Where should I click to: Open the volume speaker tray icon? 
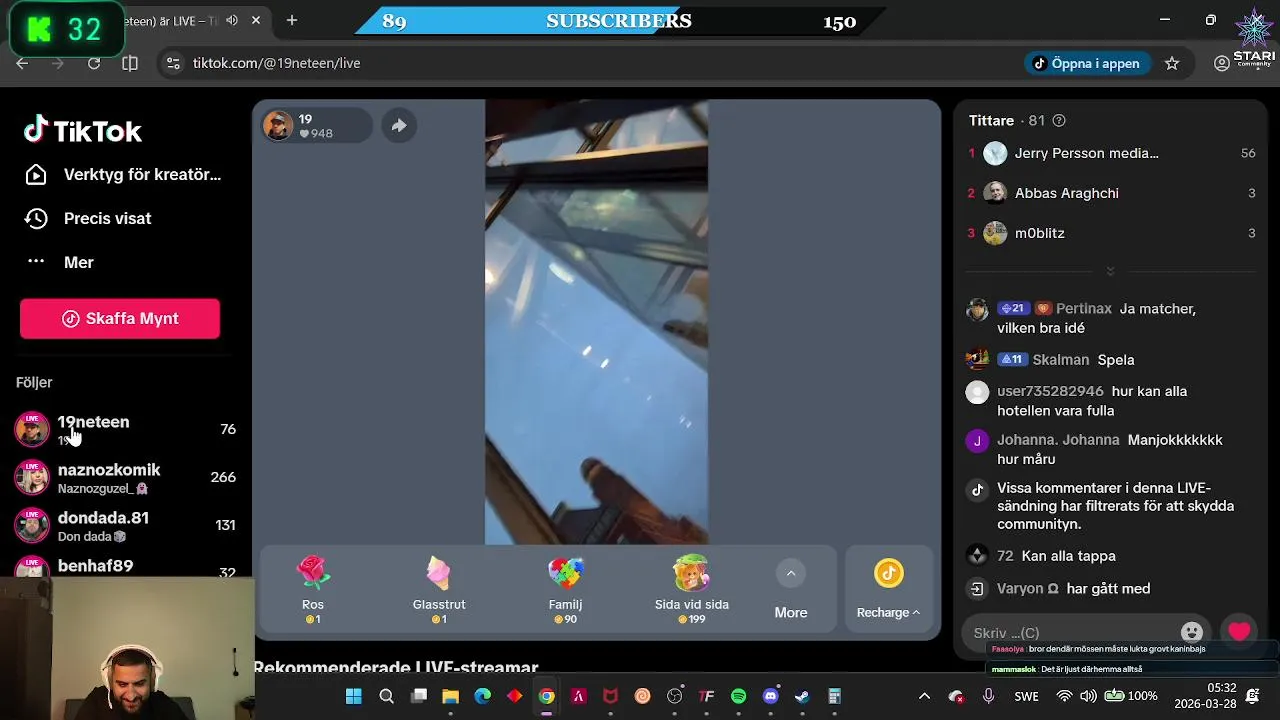point(1087,696)
